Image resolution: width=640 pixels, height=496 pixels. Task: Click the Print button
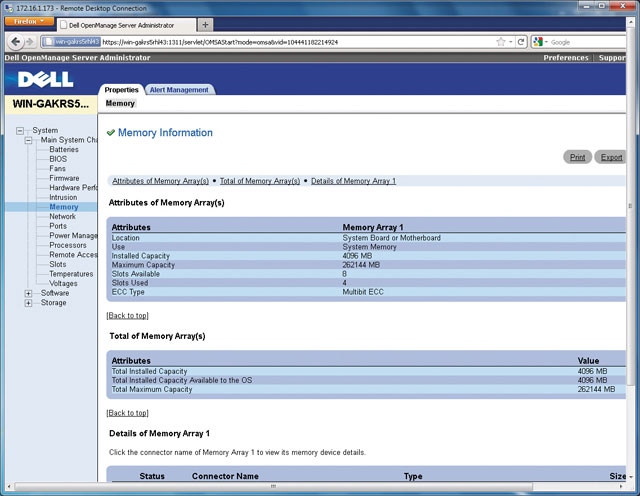(578, 157)
